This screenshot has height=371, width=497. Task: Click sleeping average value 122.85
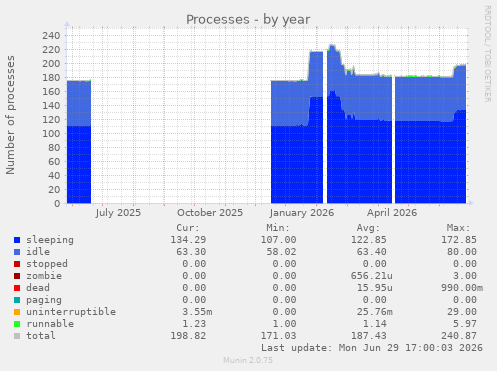369,240
